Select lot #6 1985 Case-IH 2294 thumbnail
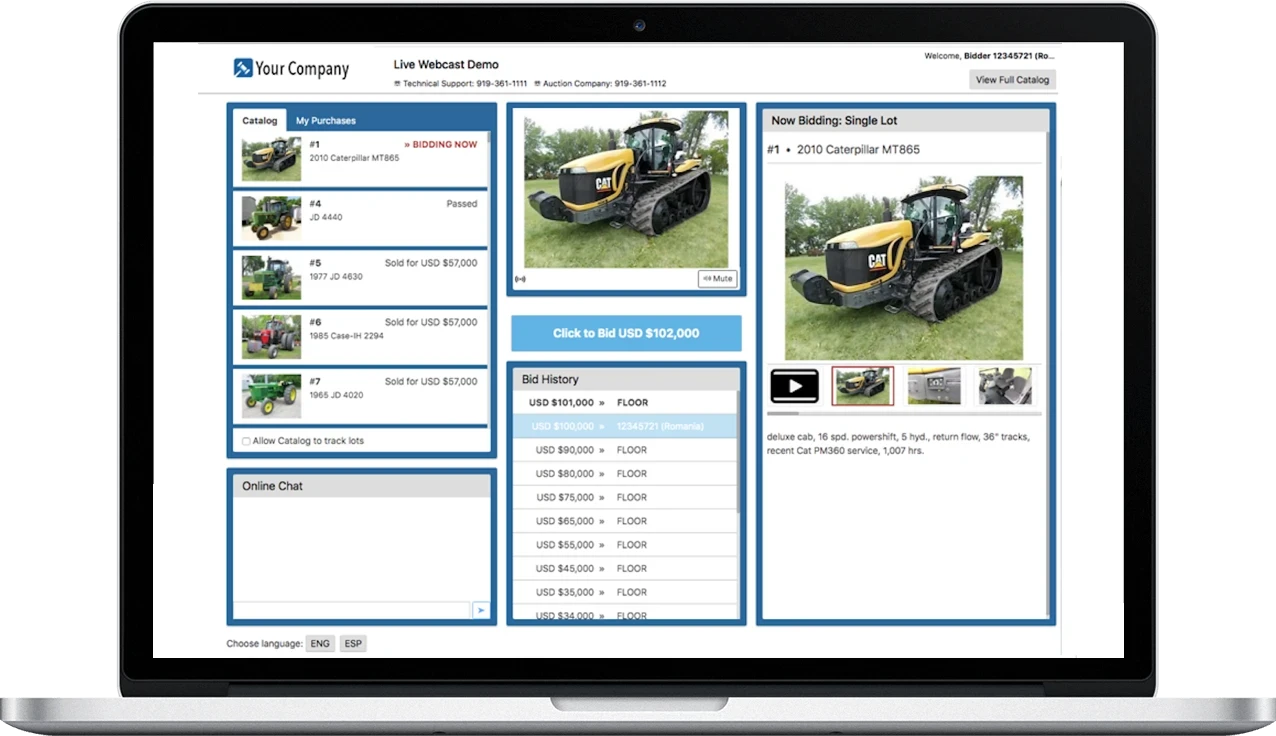This screenshot has height=736, width=1276. [271, 337]
